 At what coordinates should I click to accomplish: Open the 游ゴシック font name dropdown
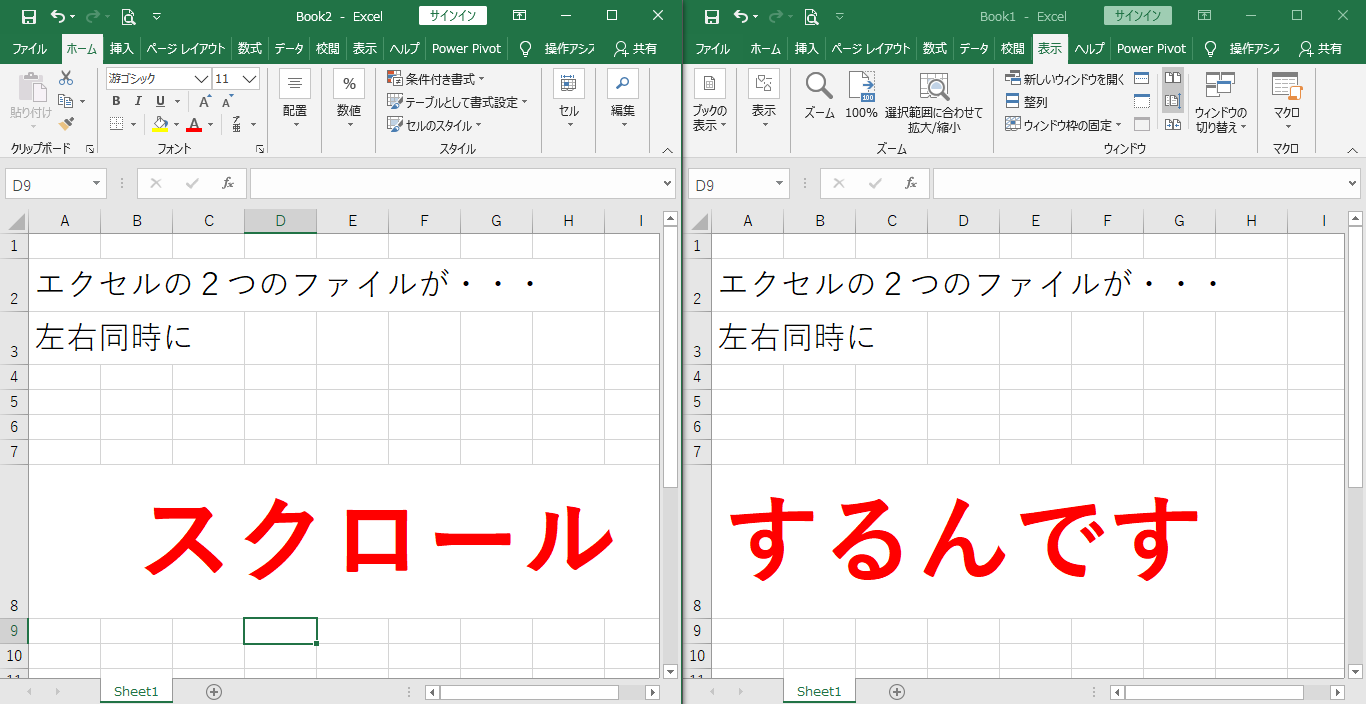pyautogui.click(x=201, y=79)
